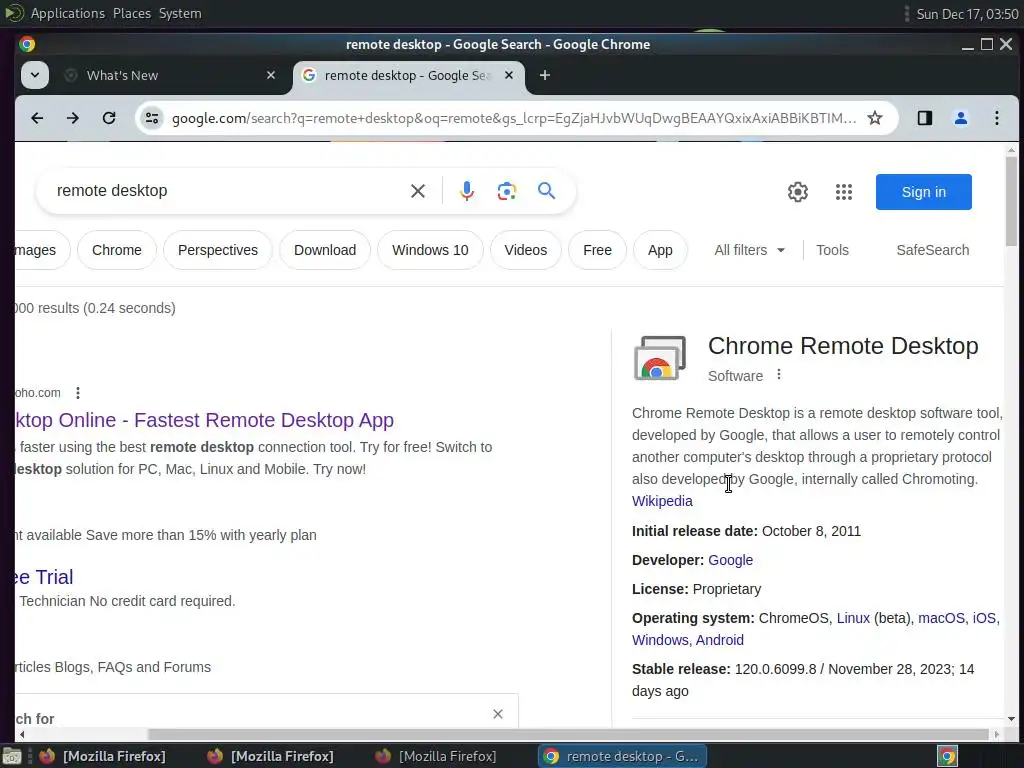Screen dimensions: 1024x768
Task: Click the horizontal page scrollbar
Action: [568, 735]
